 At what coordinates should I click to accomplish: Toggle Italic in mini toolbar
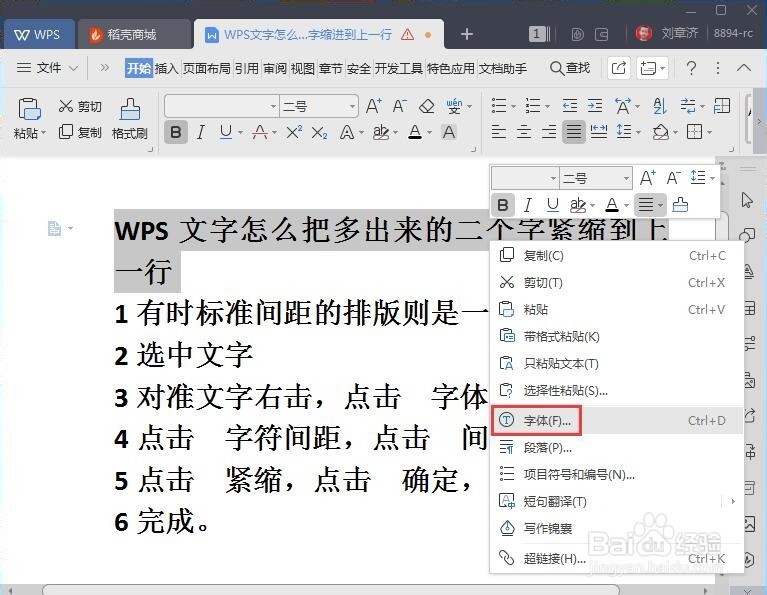pyautogui.click(x=528, y=205)
